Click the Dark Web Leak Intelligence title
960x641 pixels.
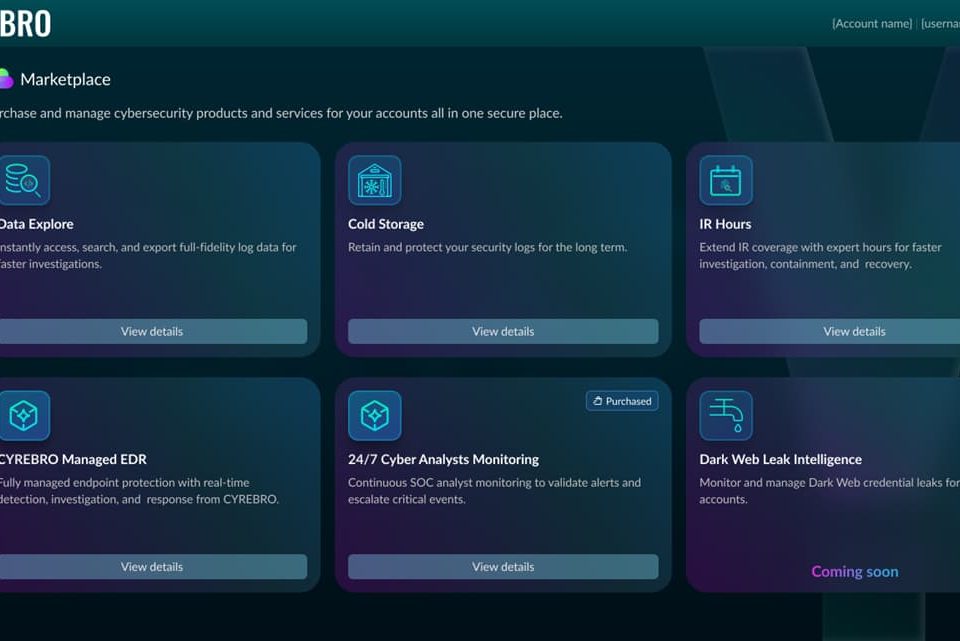[x=780, y=460]
